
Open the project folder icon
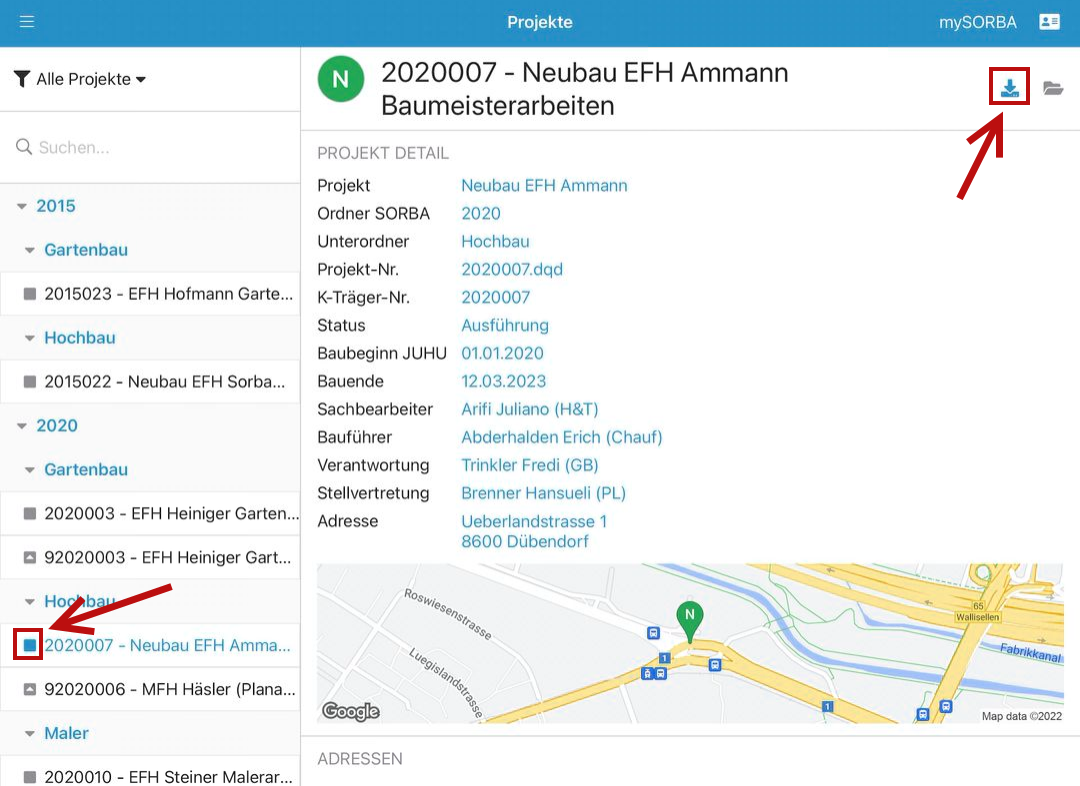click(1053, 89)
